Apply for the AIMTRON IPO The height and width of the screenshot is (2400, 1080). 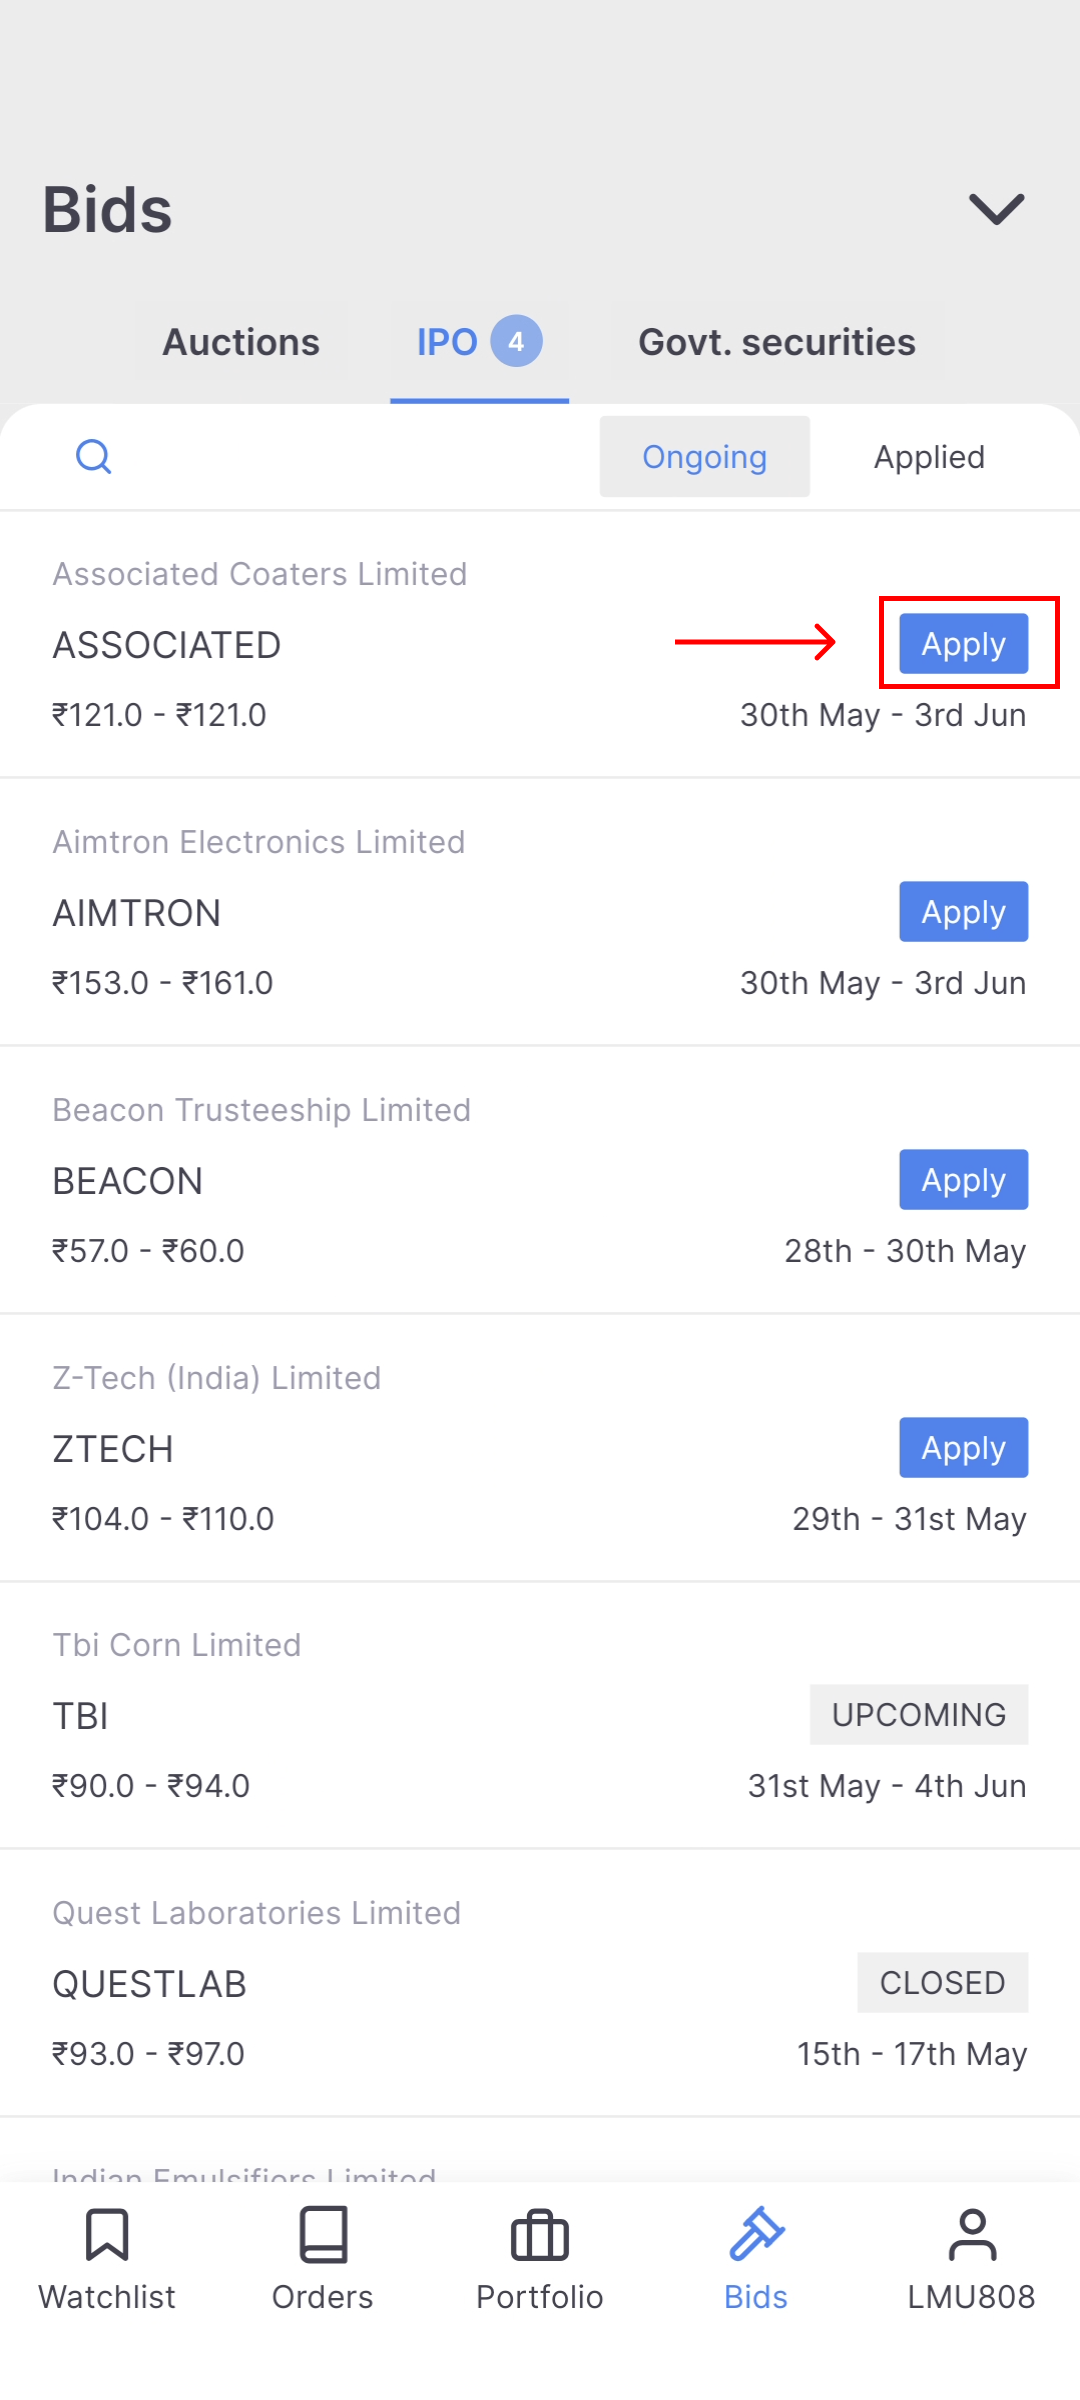pos(963,912)
